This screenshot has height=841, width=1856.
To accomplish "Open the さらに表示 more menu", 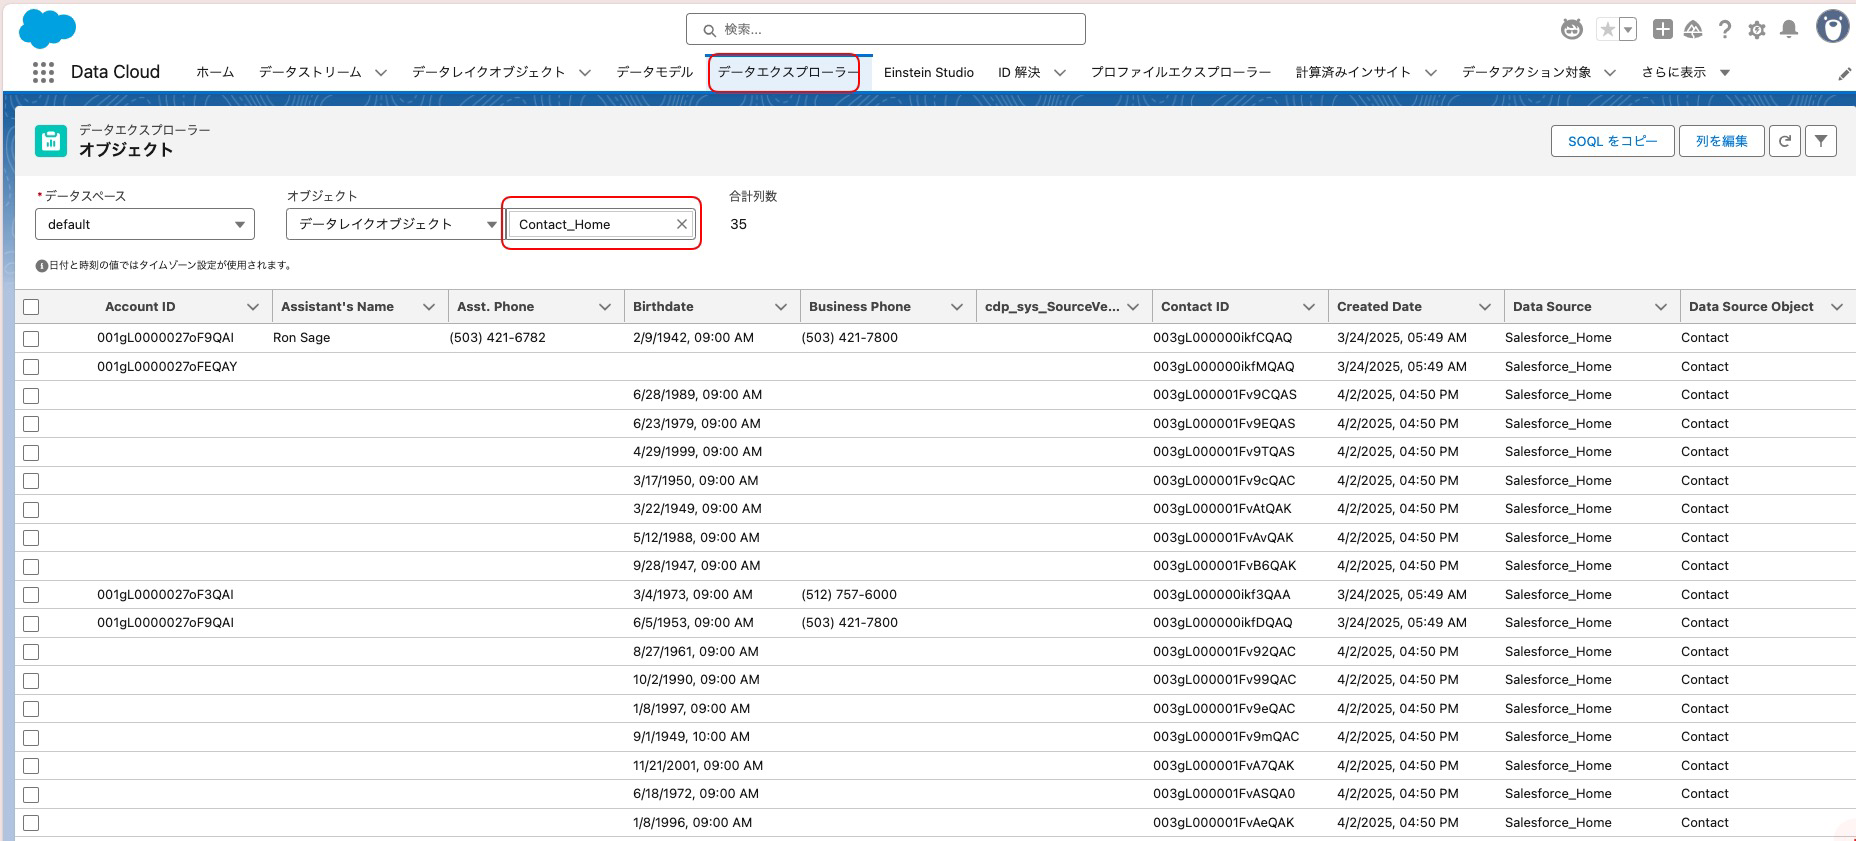I will coord(1685,72).
